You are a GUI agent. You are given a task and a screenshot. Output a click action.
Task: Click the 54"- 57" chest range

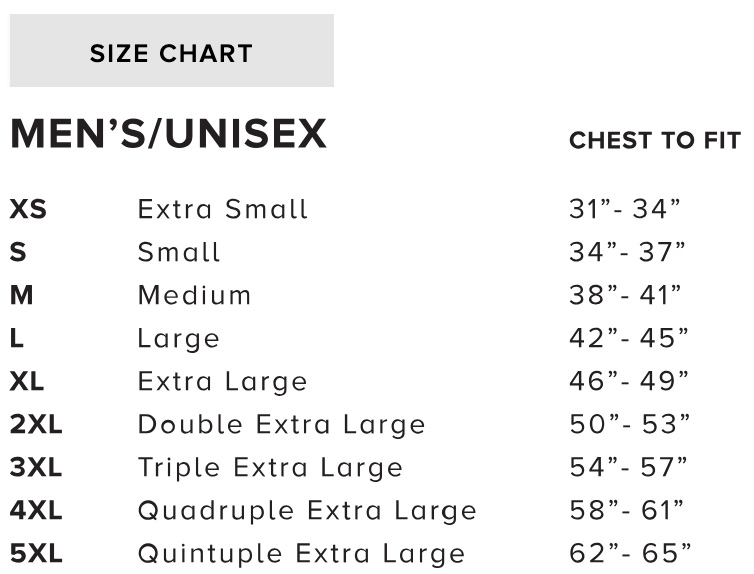629,468
